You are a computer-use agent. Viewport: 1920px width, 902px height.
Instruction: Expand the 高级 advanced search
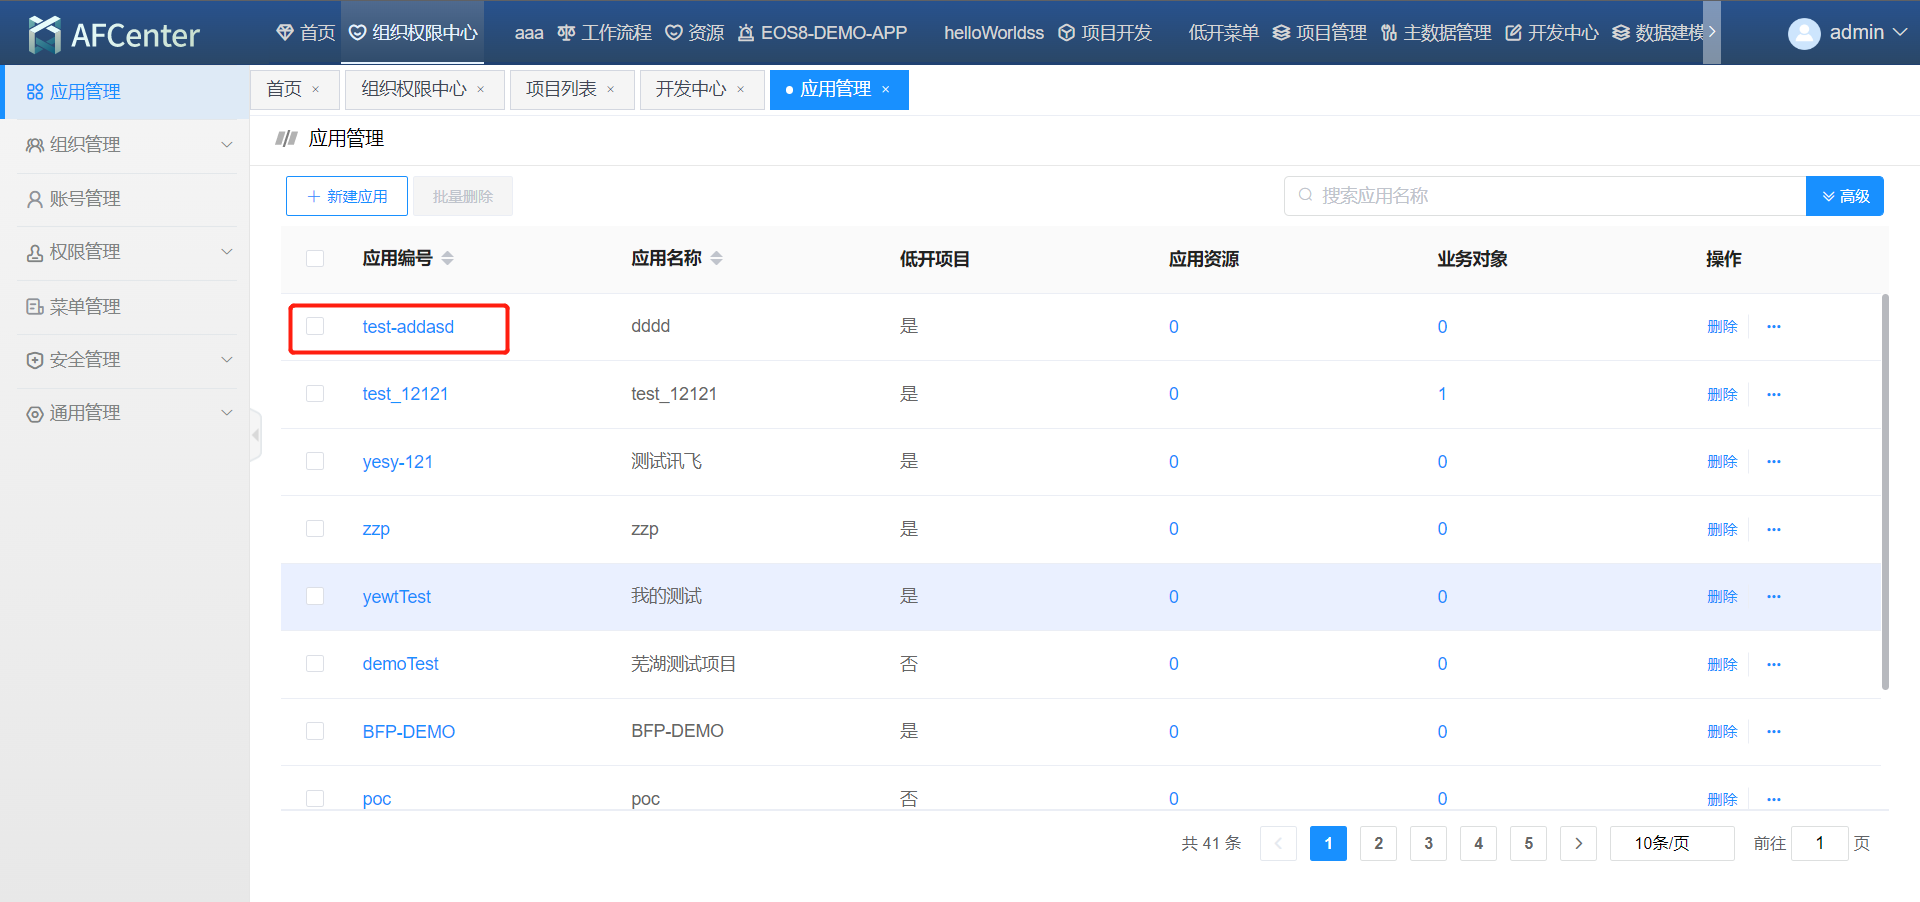(1844, 196)
